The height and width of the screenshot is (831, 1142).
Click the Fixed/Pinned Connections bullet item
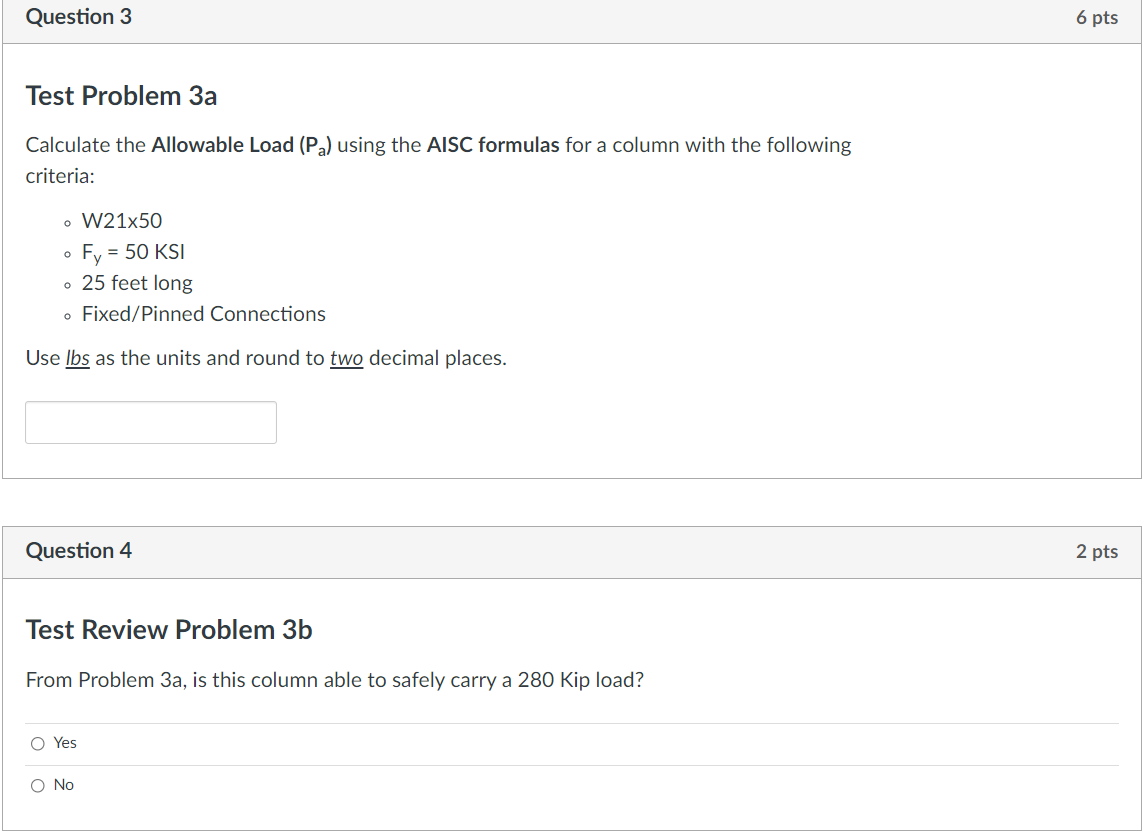point(203,314)
